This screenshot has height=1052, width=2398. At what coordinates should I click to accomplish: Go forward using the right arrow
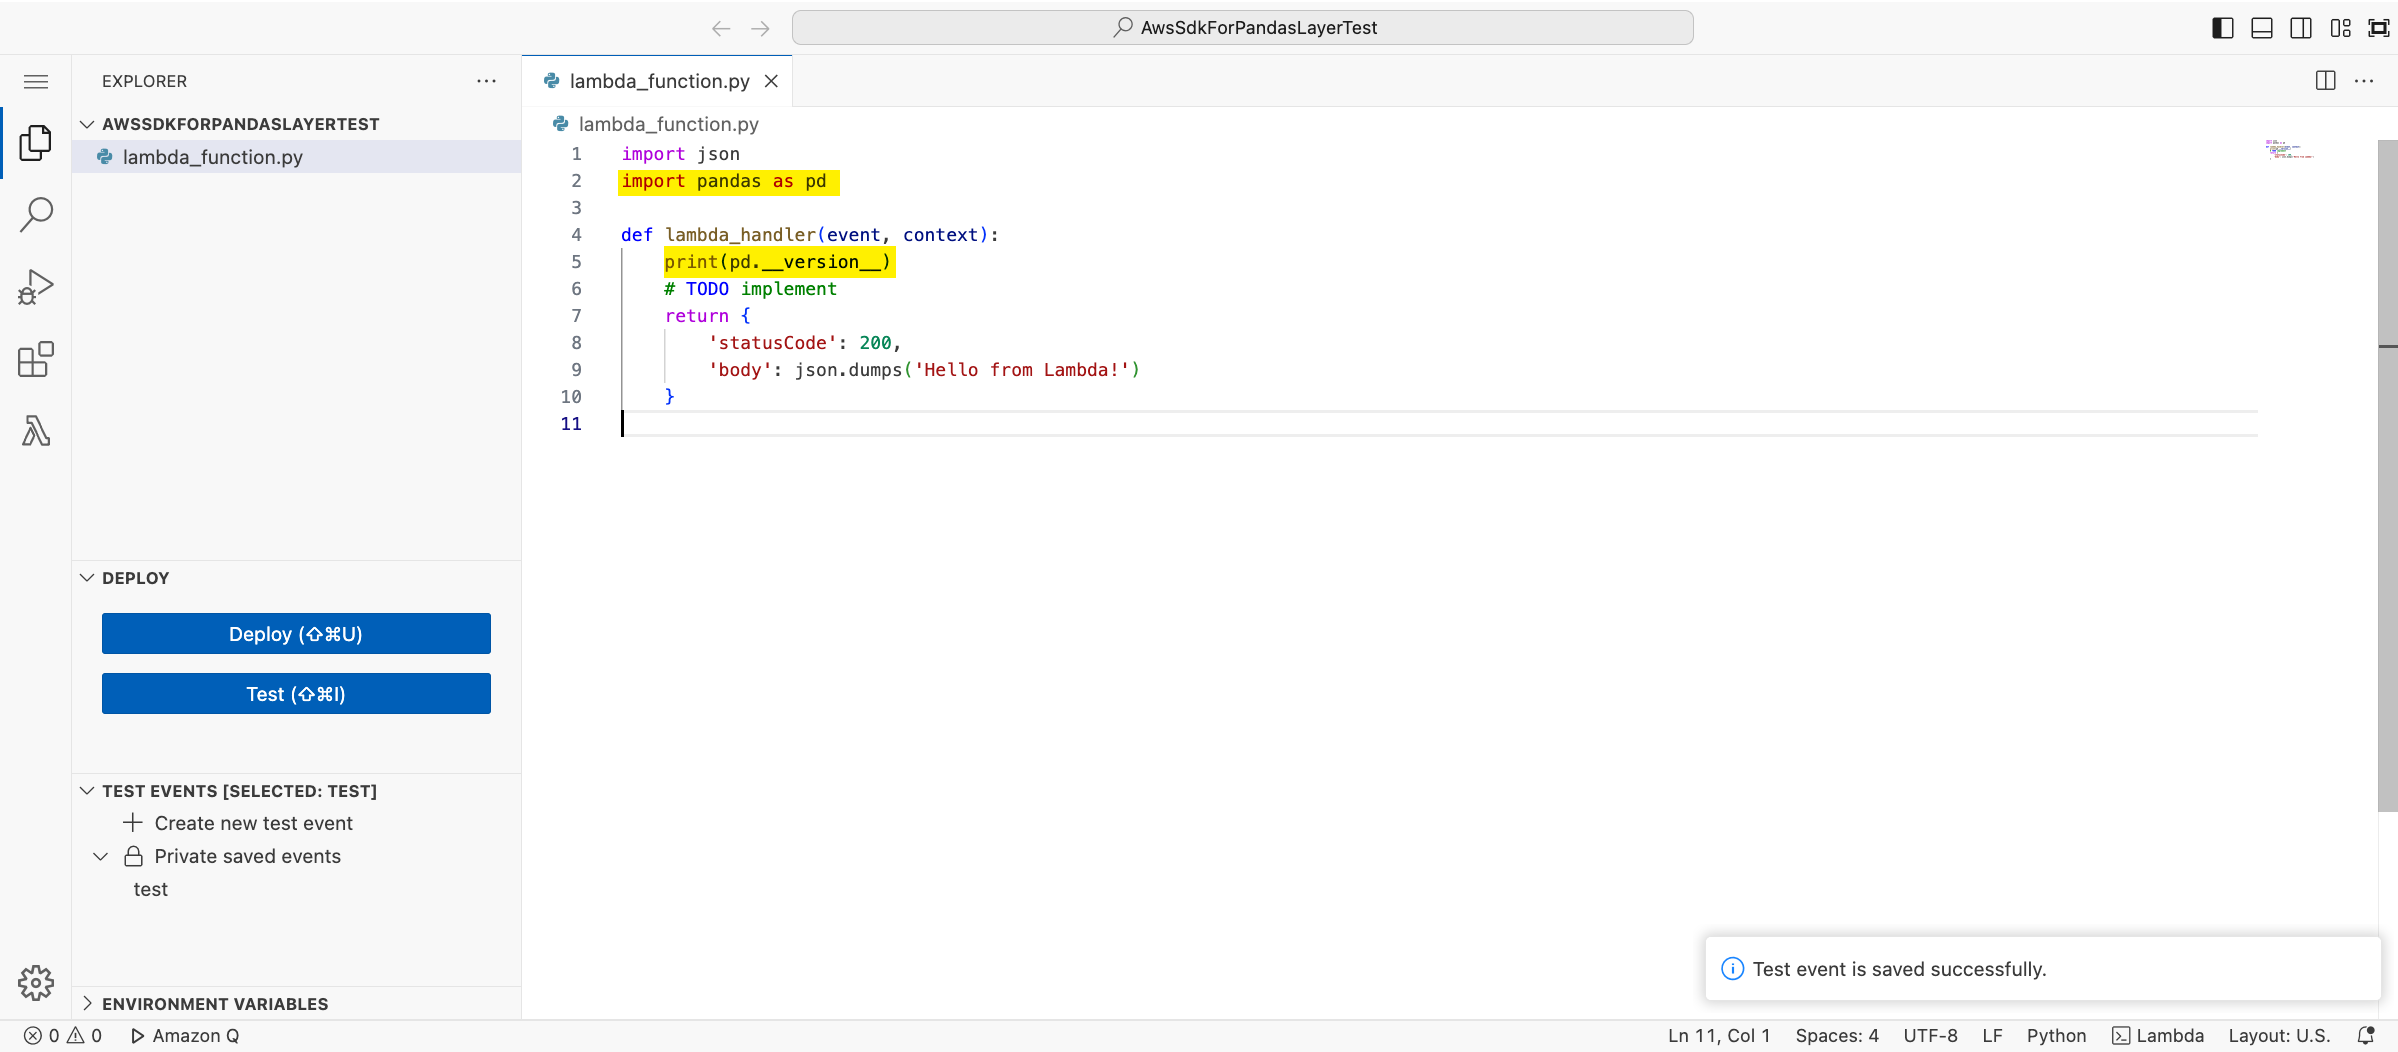point(761,28)
